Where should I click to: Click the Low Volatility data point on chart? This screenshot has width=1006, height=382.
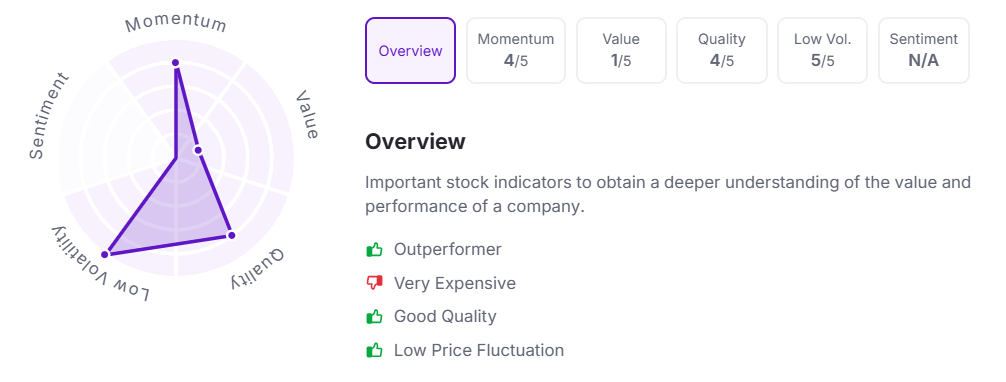click(105, 254)
